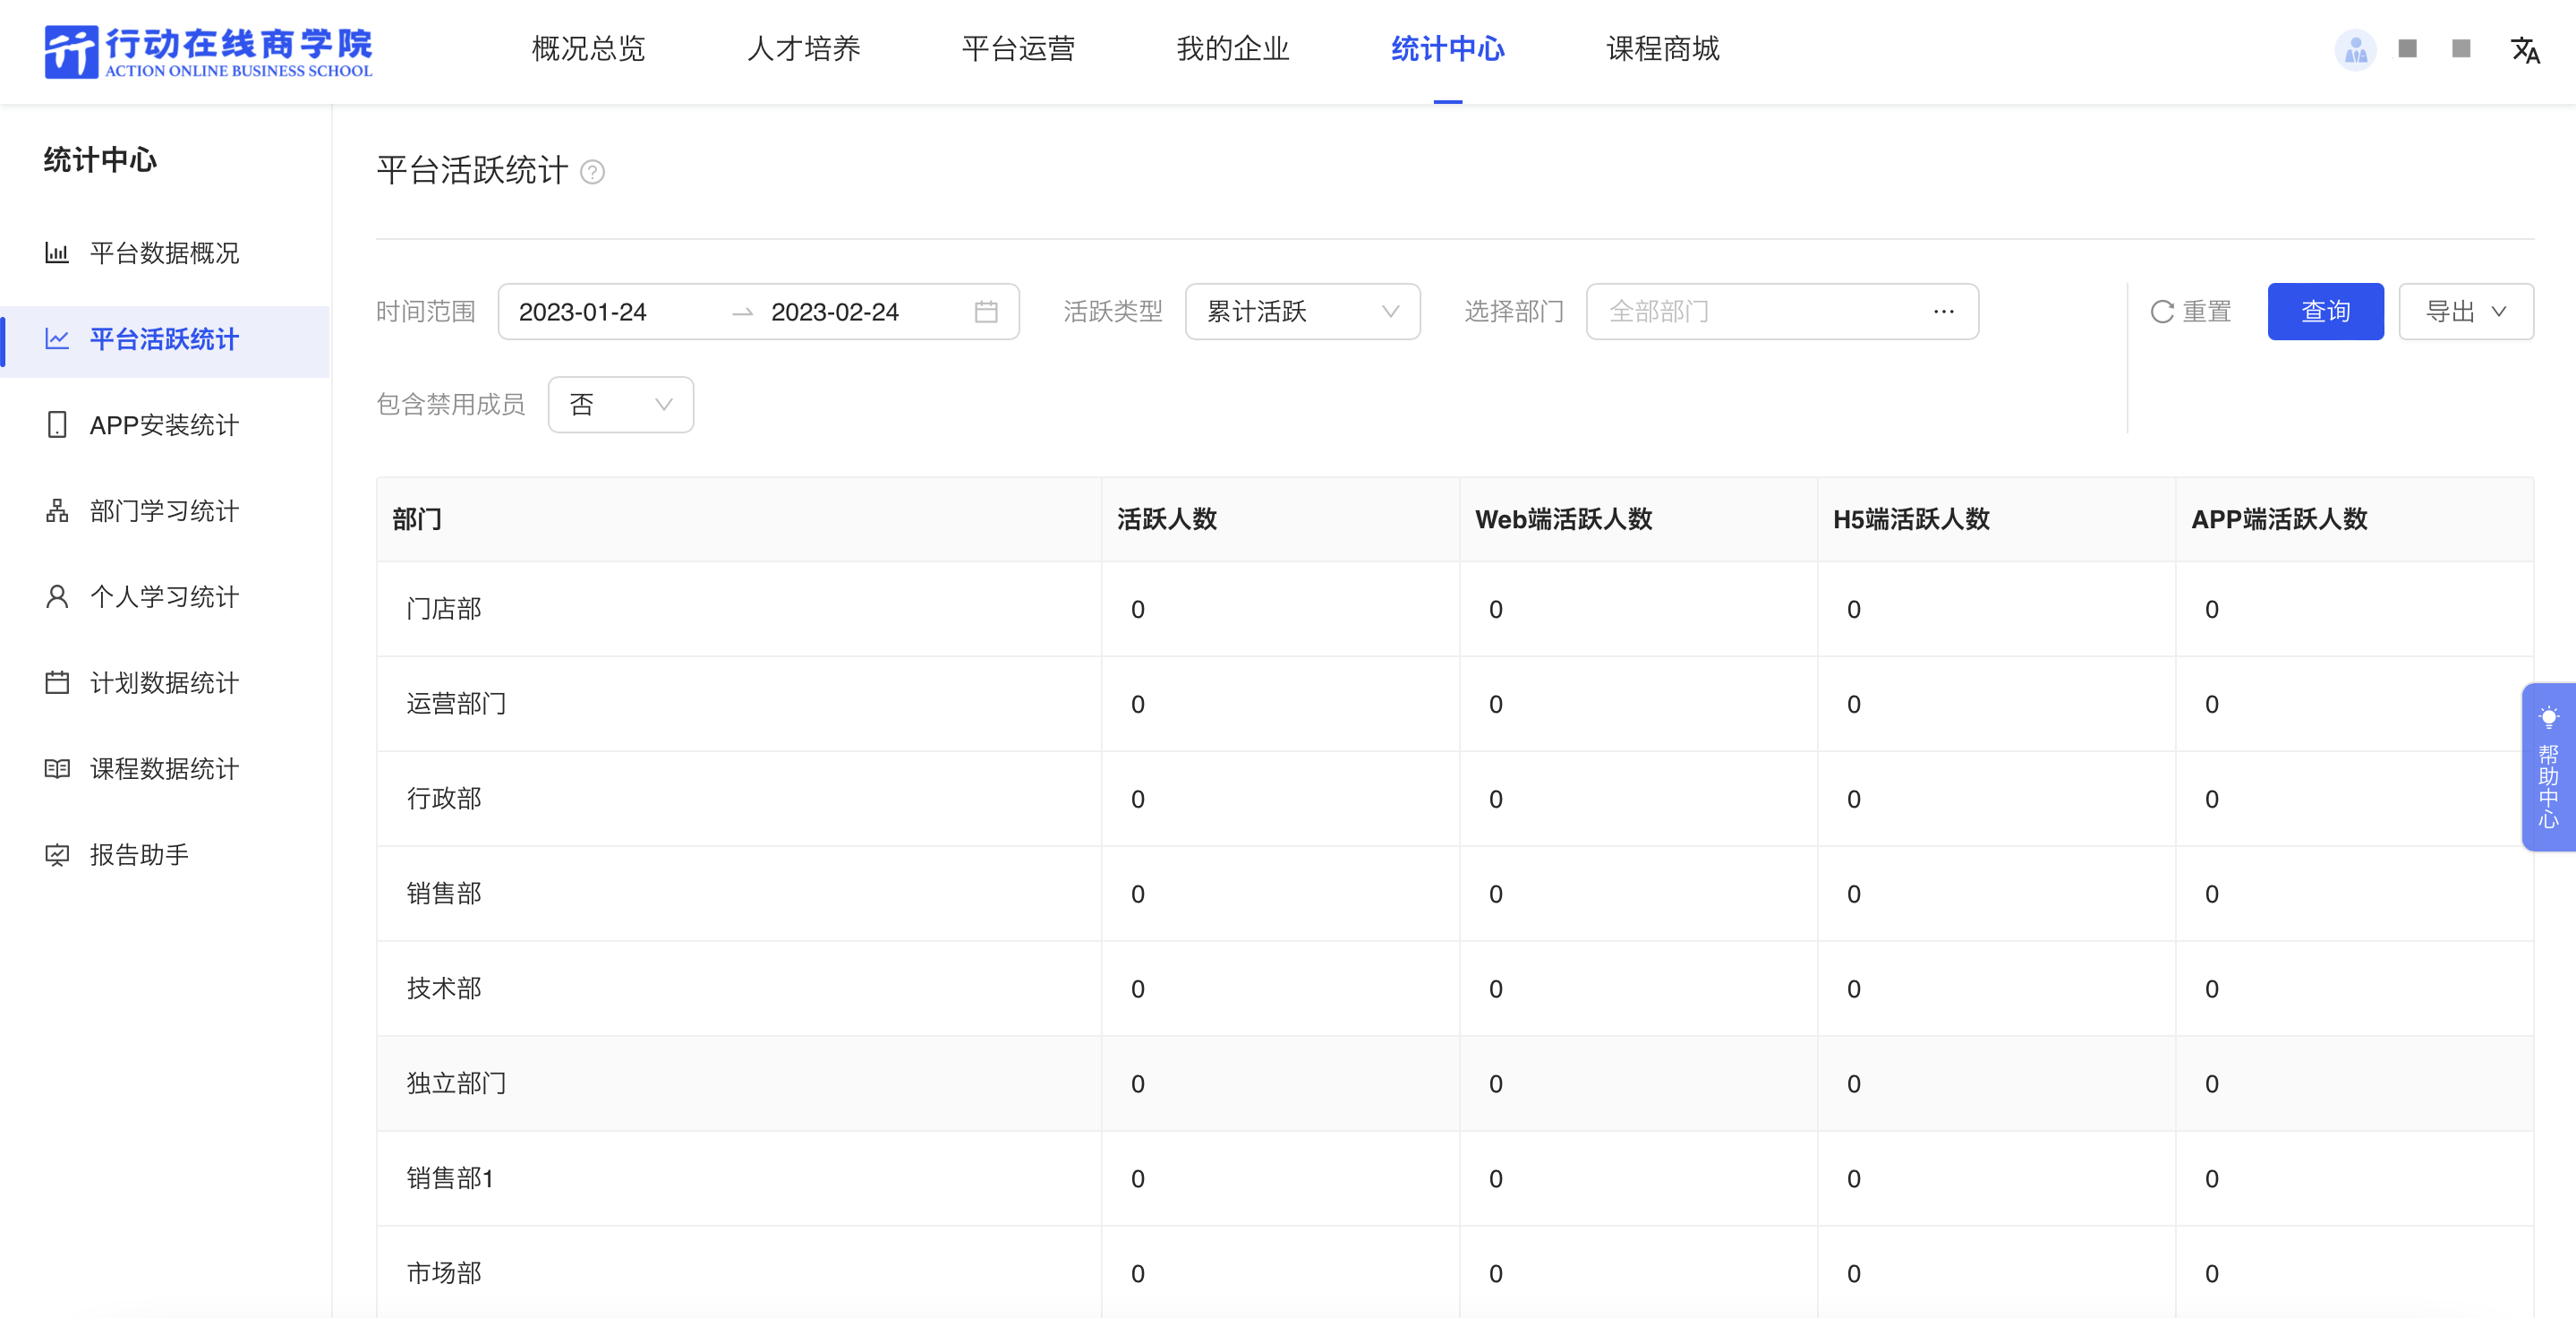Click the H5端活跃人数 column header
This screenshot has width=2576, height=1318.
tap(1997, 519)
